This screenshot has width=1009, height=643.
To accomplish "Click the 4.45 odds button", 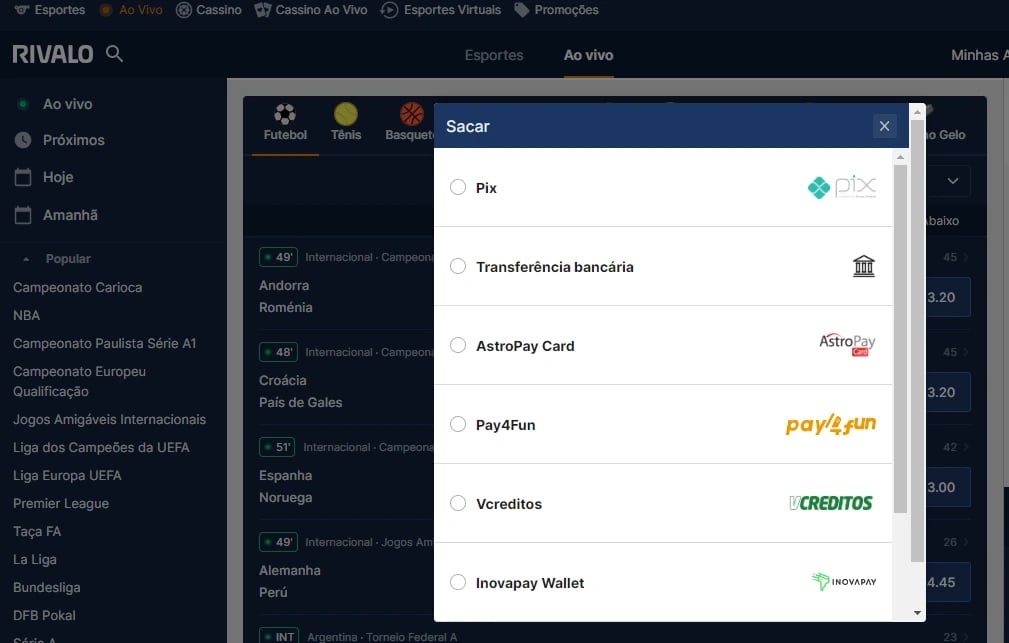I will [949, 582].
